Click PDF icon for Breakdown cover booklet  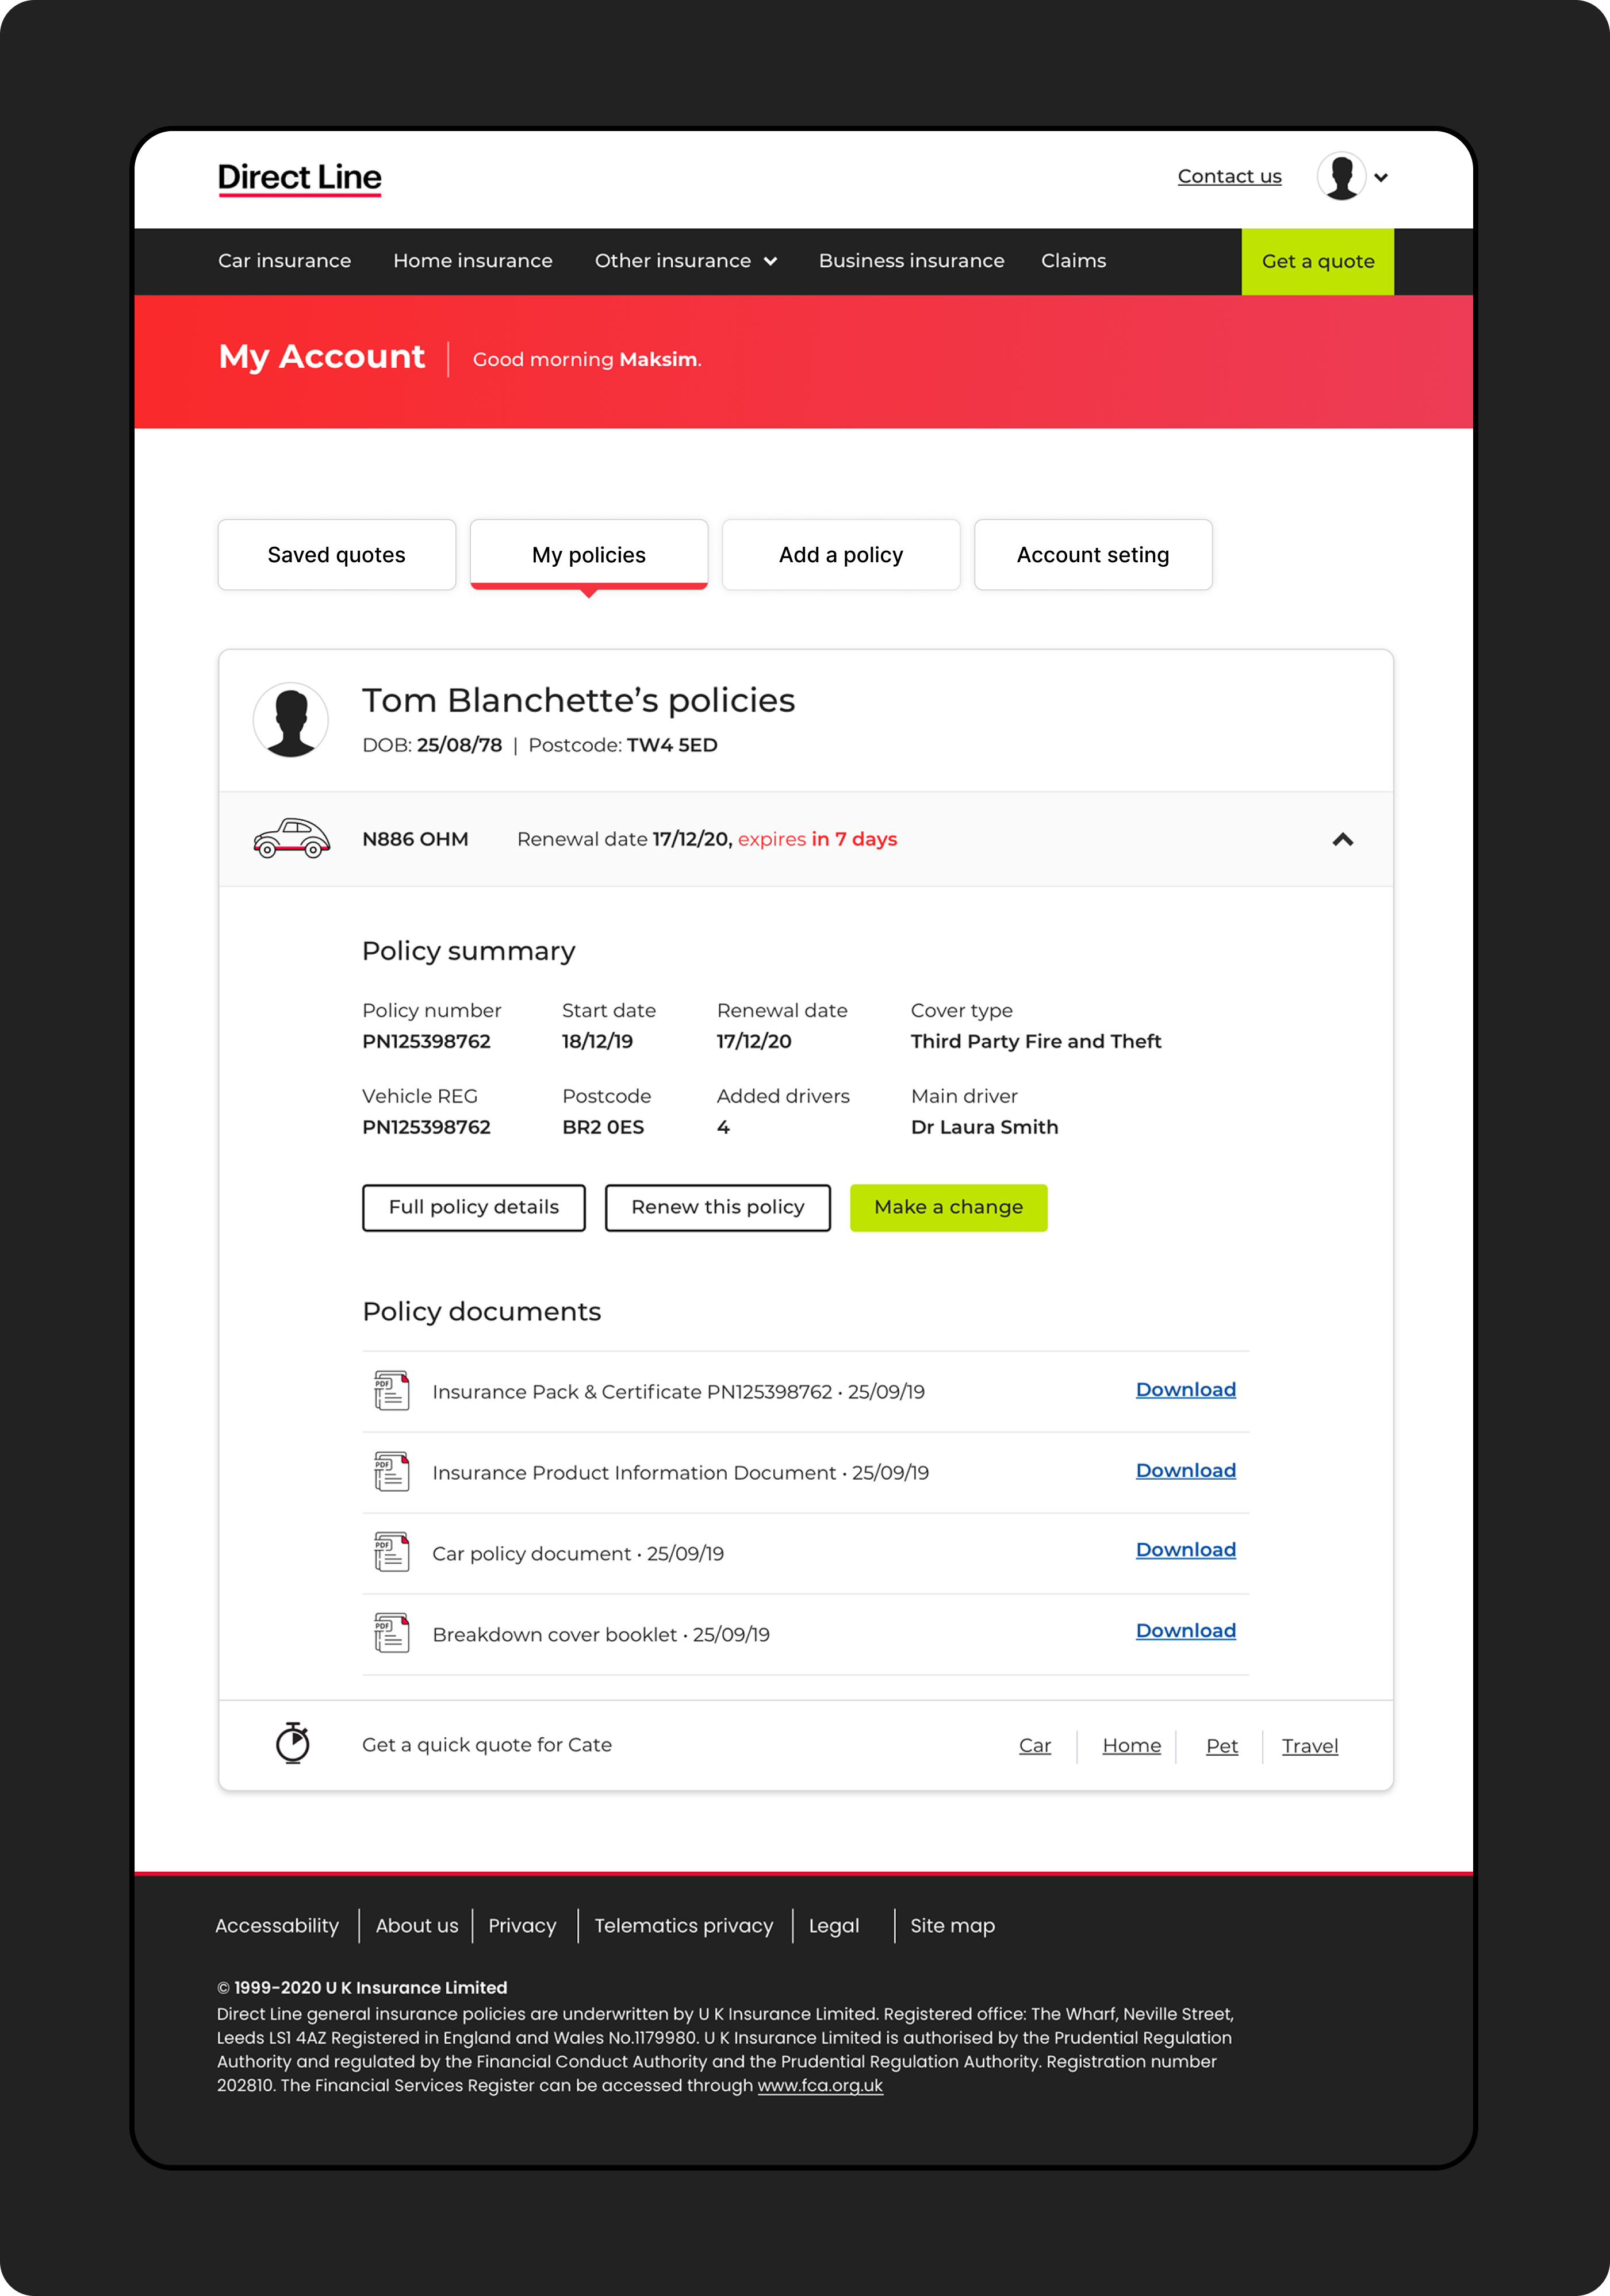coord(391,1633)
